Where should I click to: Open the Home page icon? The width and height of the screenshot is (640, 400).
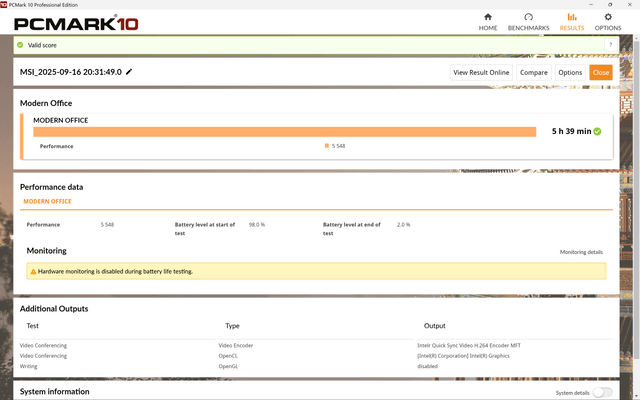pyautogui.click(x=488, y=17)
